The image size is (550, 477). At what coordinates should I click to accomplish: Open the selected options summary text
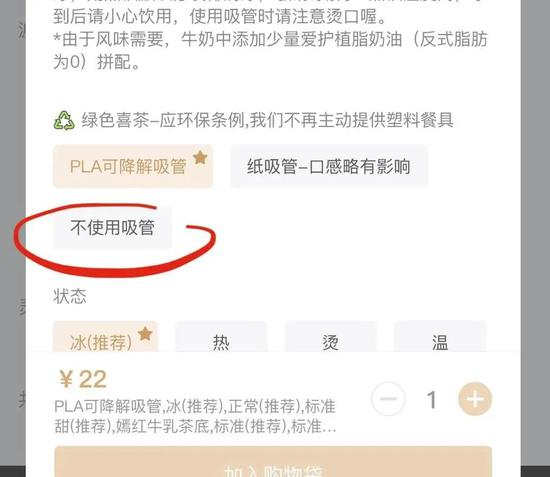click(195, 416)
